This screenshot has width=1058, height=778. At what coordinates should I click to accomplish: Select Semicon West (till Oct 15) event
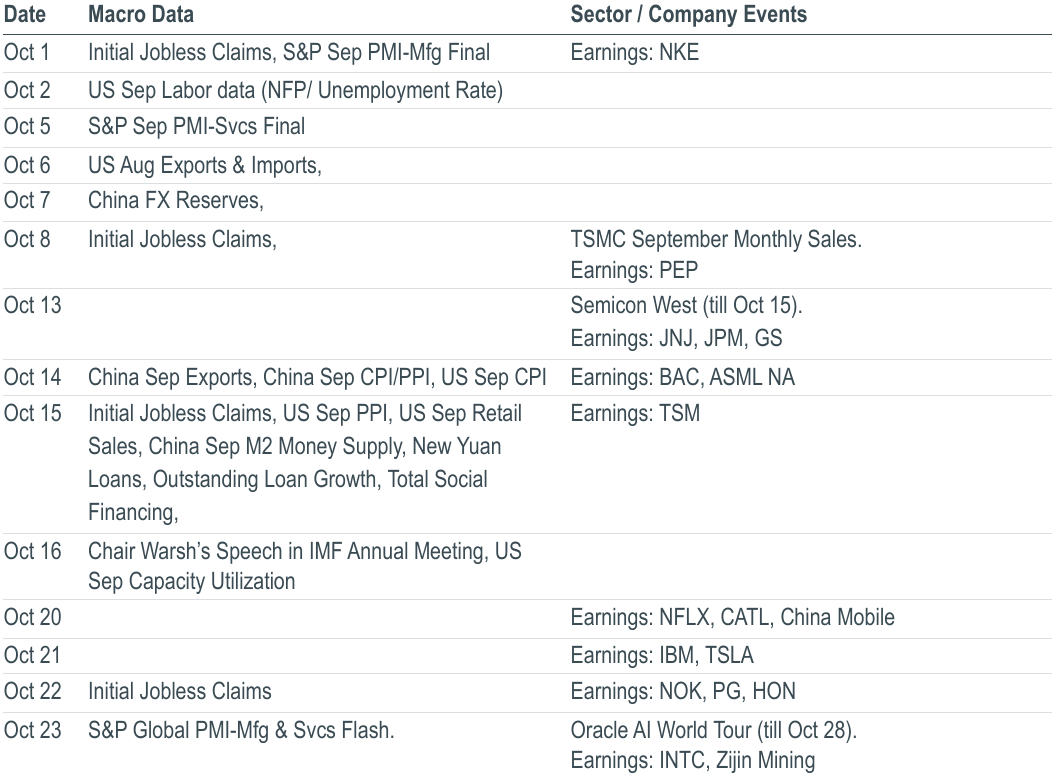(x=686, y=306)
